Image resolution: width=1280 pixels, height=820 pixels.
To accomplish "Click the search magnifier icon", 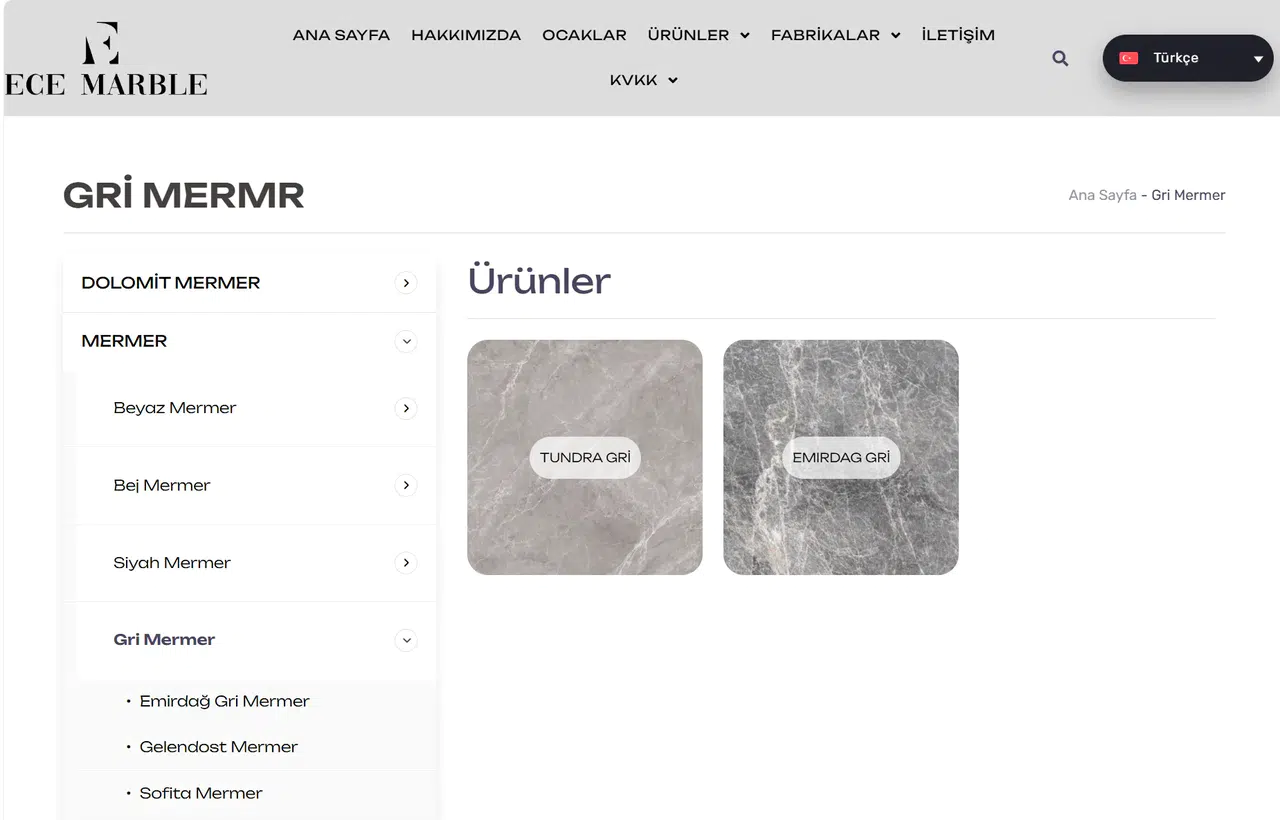I will tap(1060, 59).
